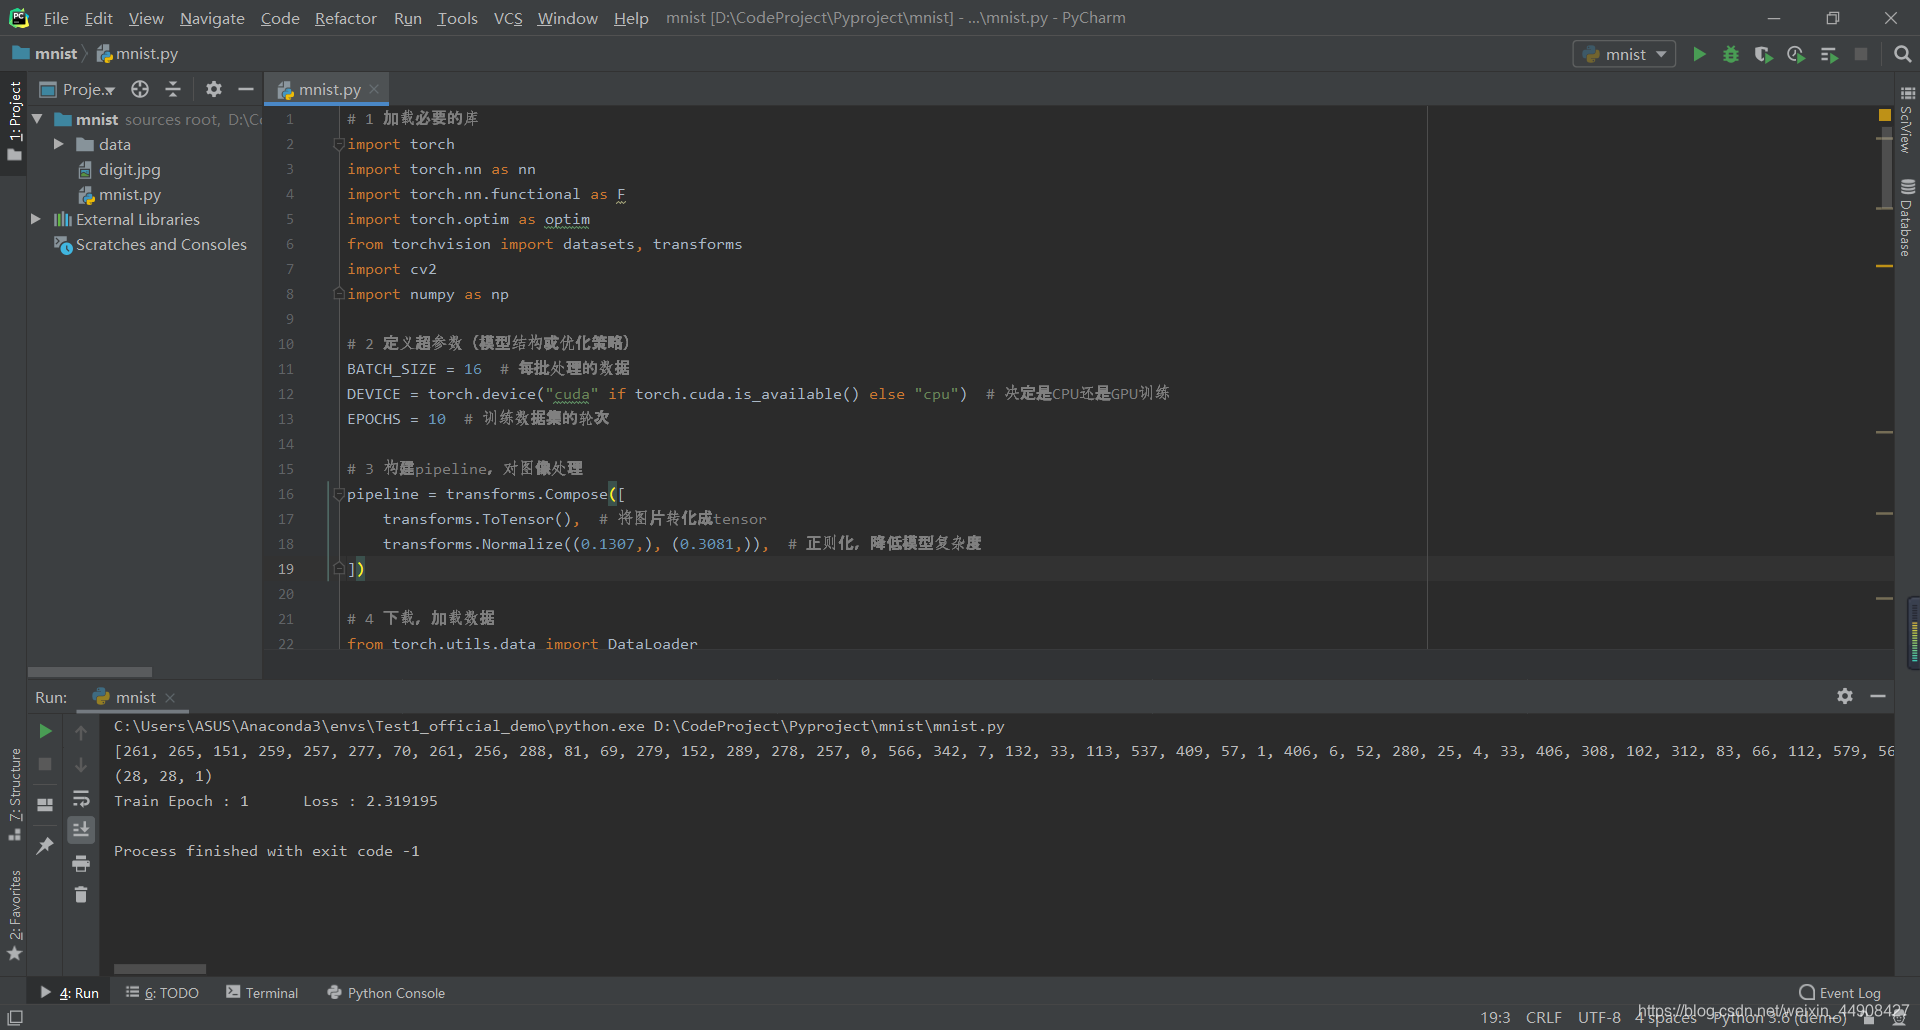Expand External Libraries node
The width and height of the screenshot is (1920, 1030).
(36, 219)
